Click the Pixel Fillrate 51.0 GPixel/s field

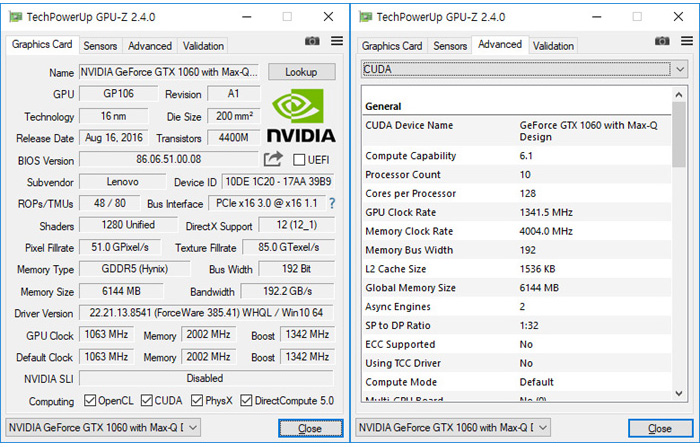pos(120,247)
